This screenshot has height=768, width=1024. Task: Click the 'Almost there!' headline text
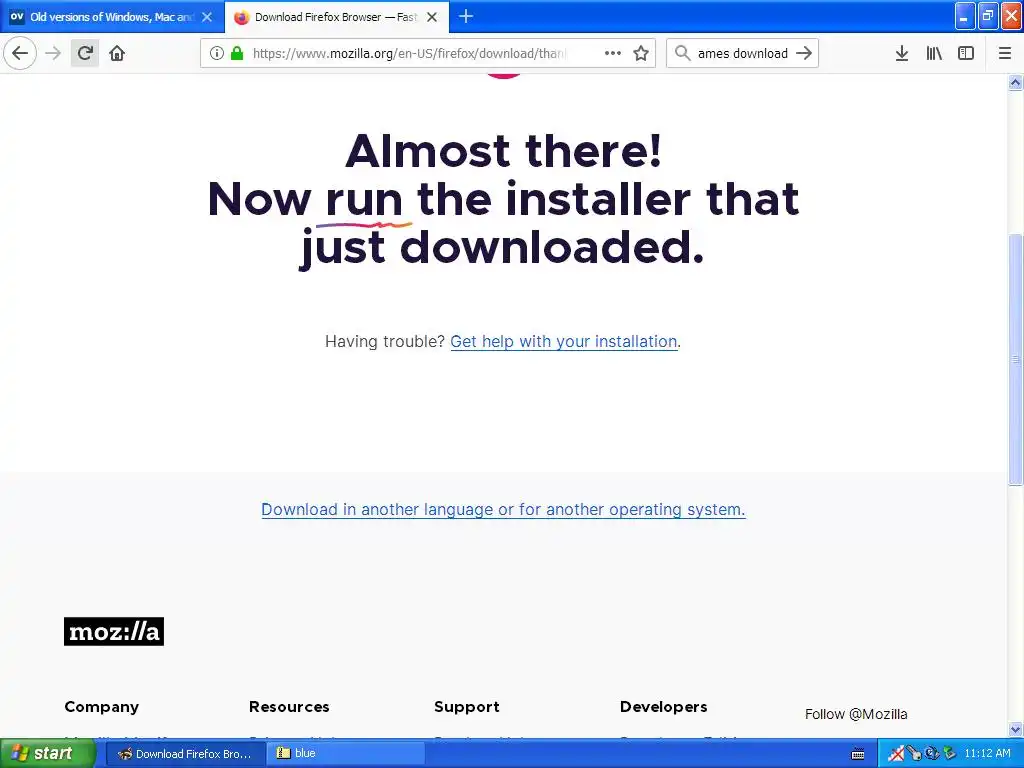504,151
